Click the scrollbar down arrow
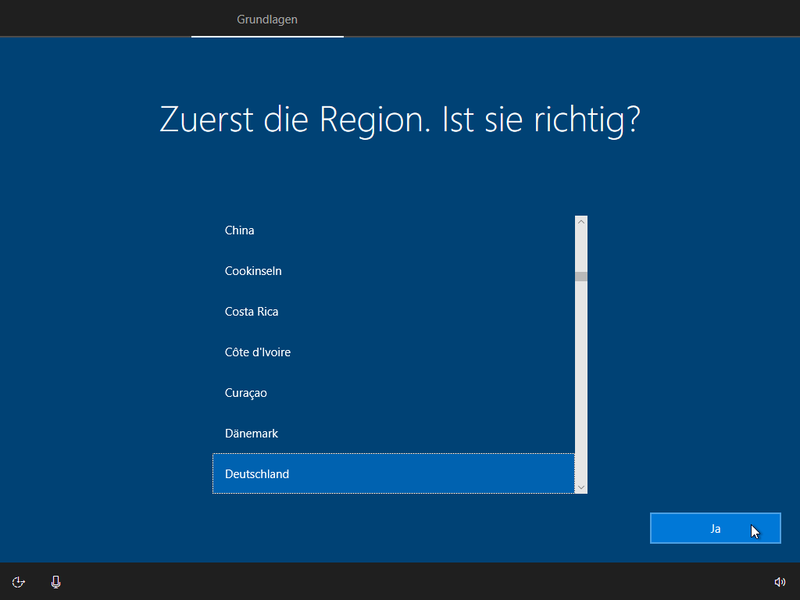The image size is (800, 600). coord(580,487)
